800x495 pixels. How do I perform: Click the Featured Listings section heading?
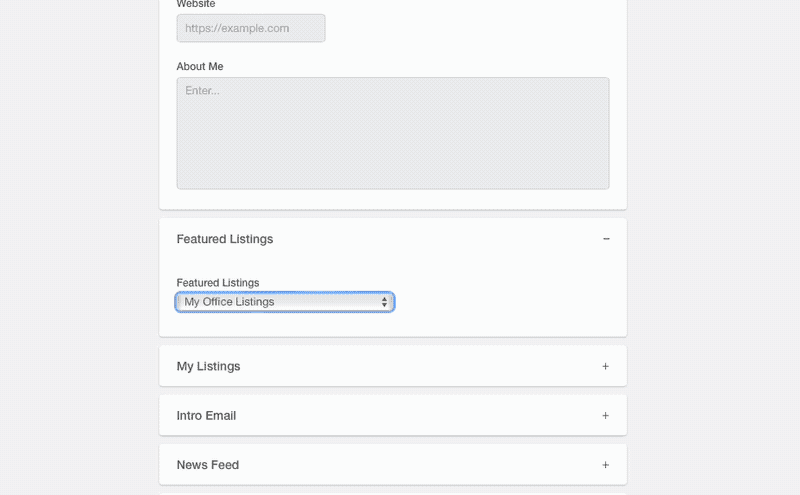225,239
